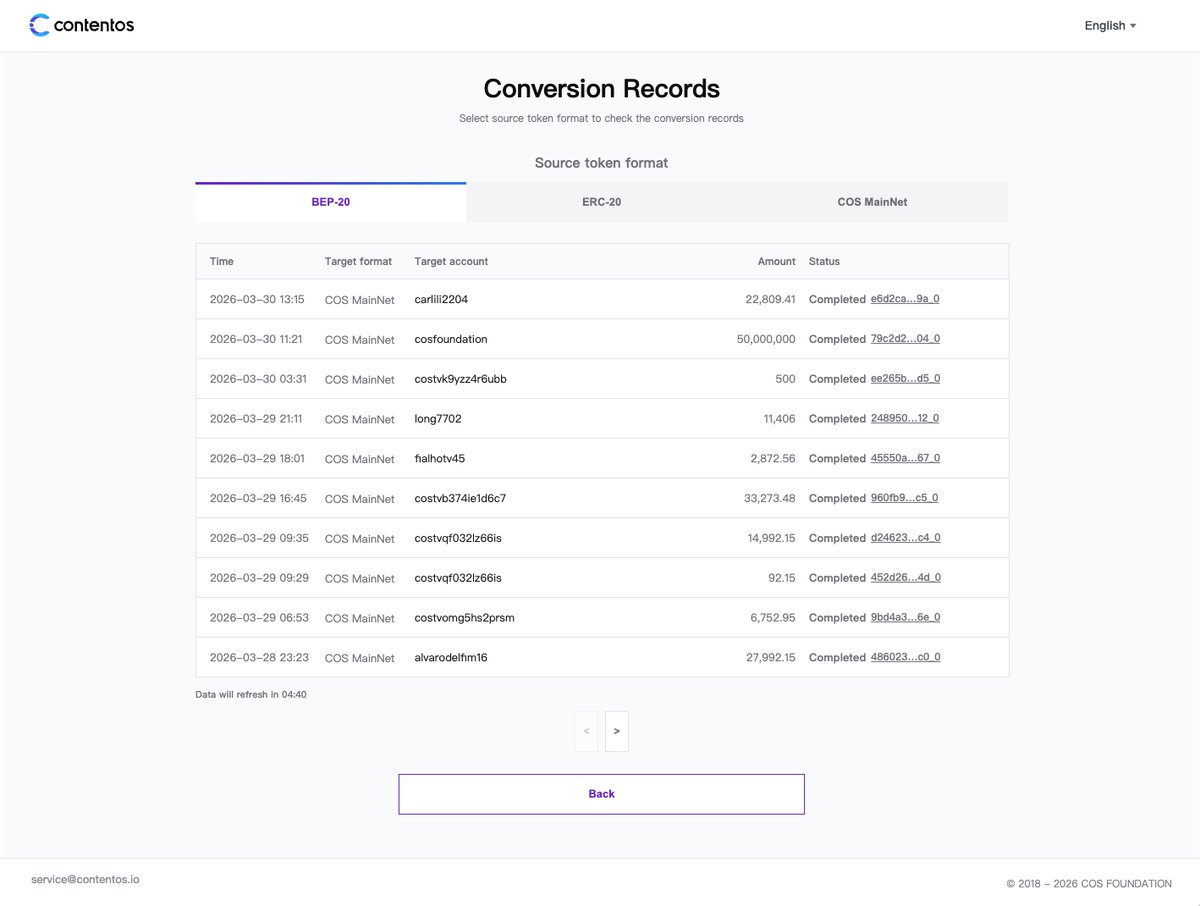This screenshot has width=1200, height=906.
Task: Click the Status column header
Action: [824, 261]
